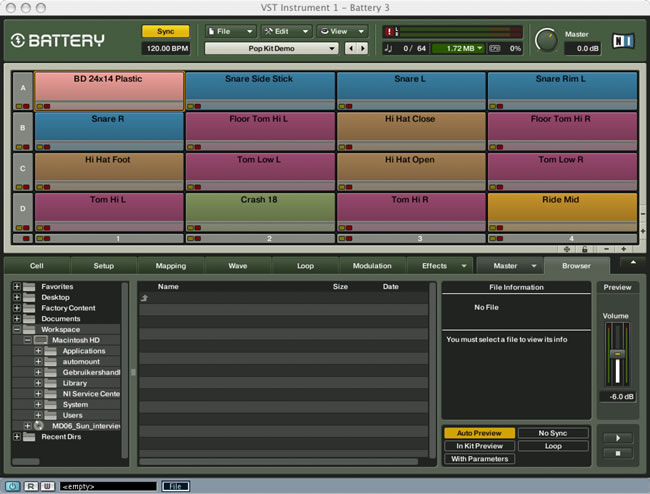Switch to the Mapping tab
The height and width of the screenshot is (494, 650).
171,266
